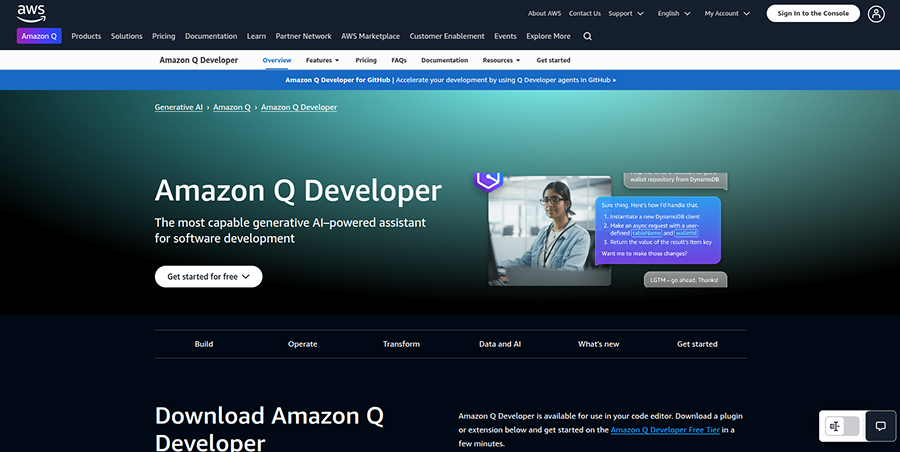Open the top-bar Pricing menu
This screenshot has height=452, width=900.
164,36
